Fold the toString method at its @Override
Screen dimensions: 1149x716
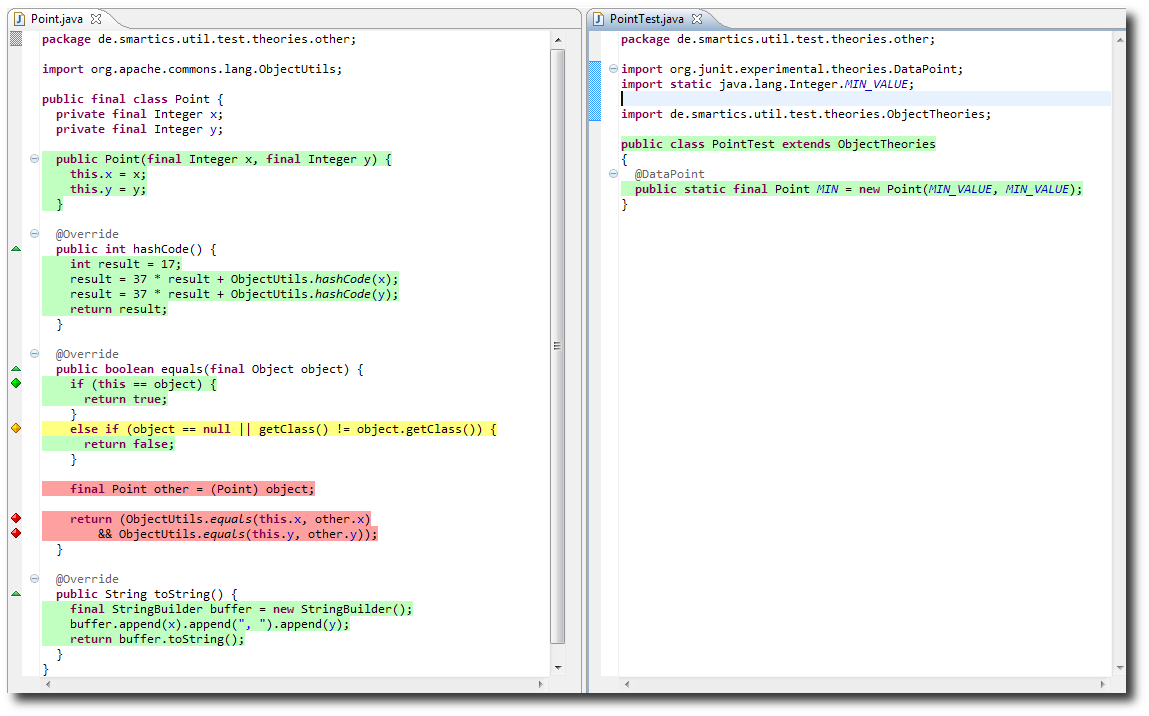coord(35,579)
